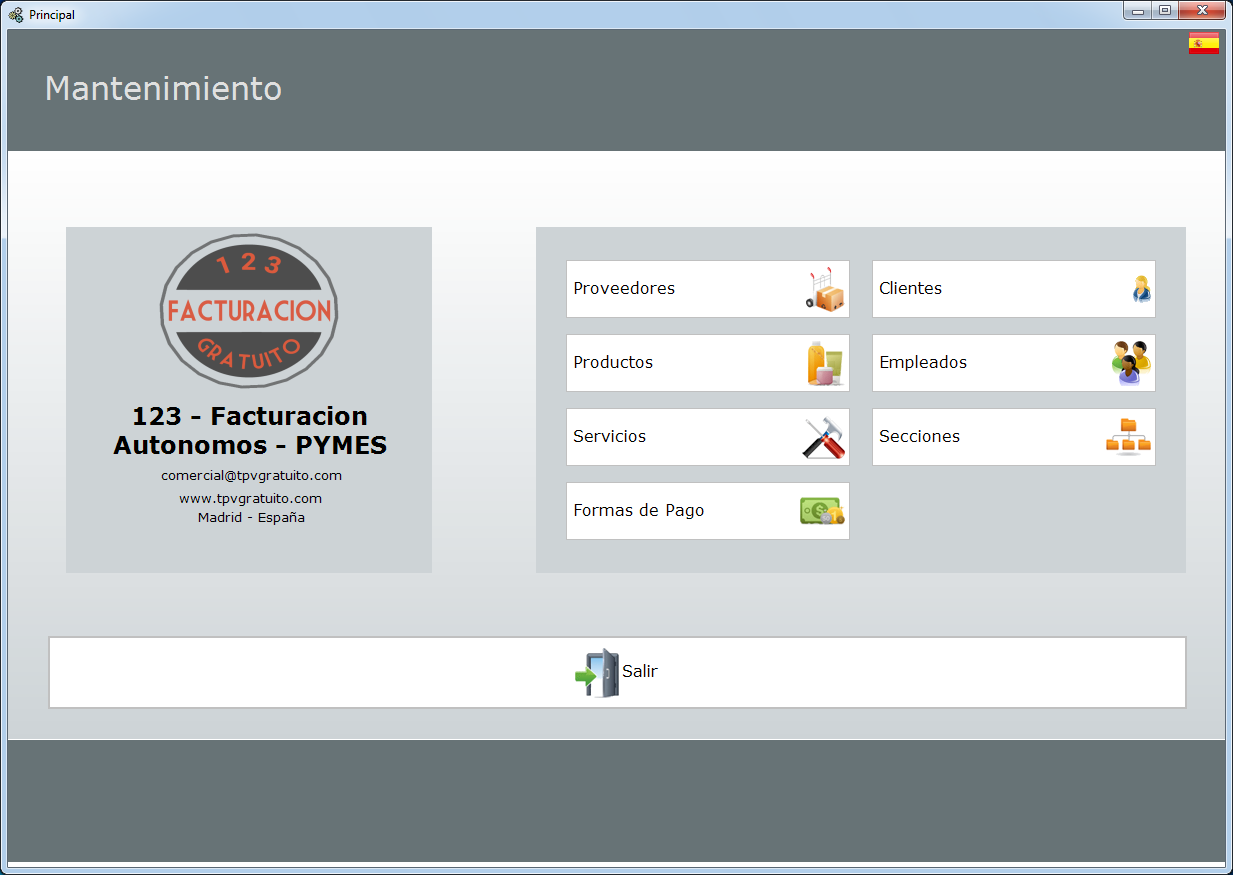Click the cash icon on Formas de Pago
Screen dimensions: 1233x875
822,511
